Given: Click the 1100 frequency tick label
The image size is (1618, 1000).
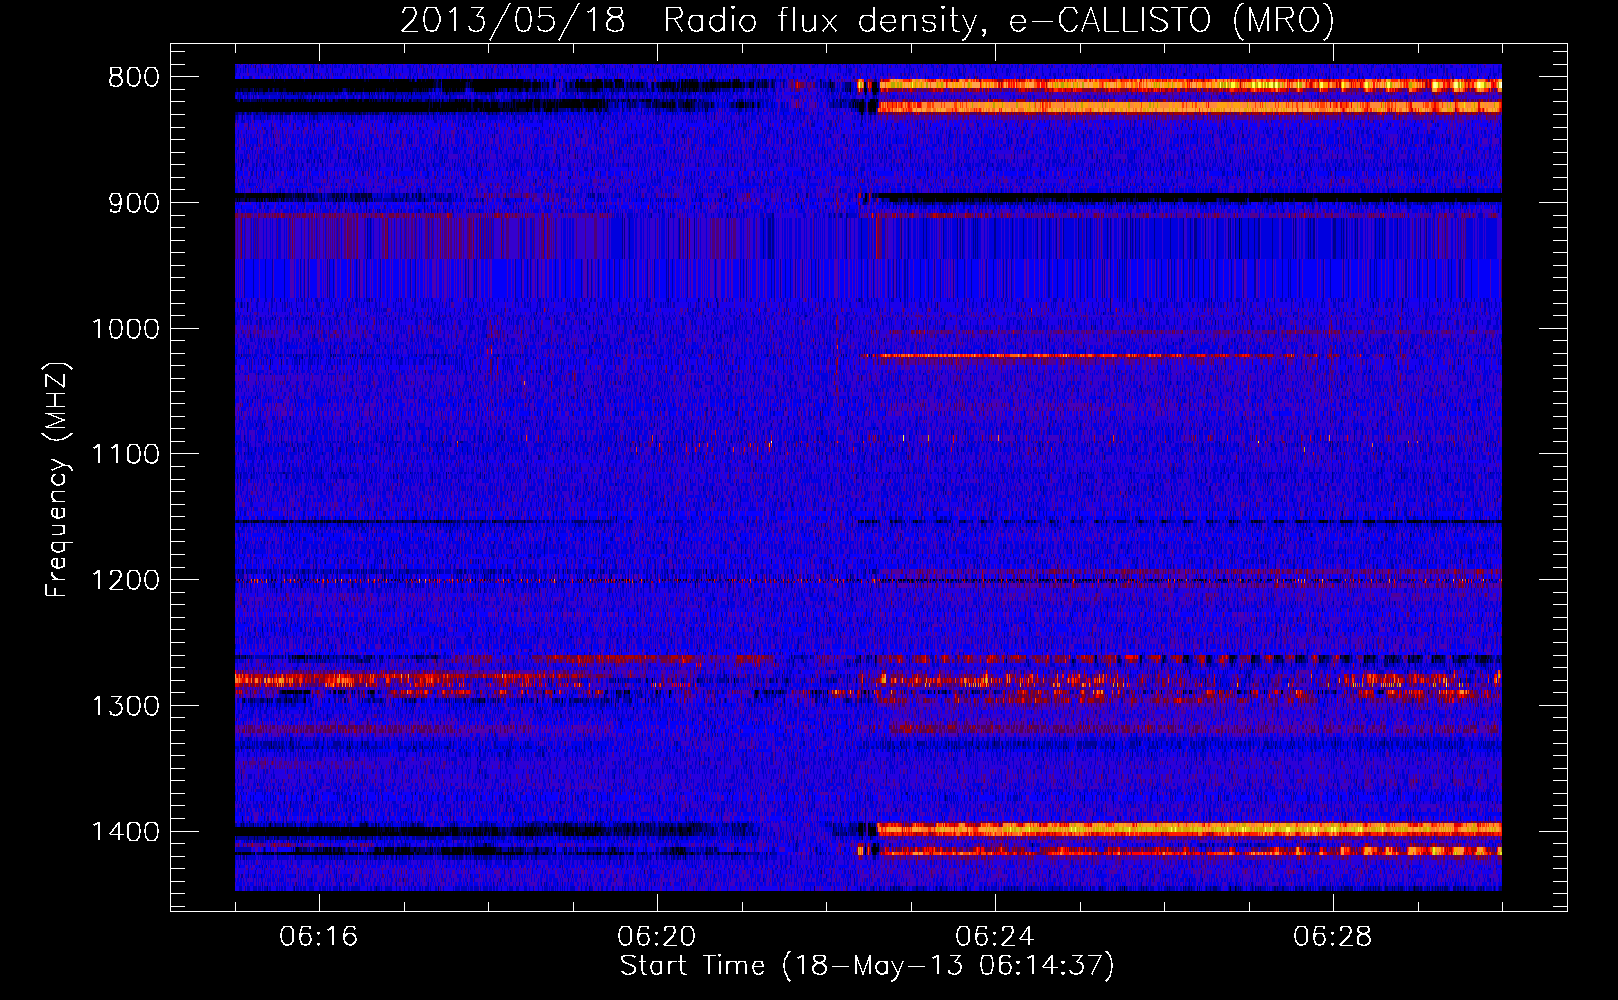Looking at the screenshot, I should (125, 455).
